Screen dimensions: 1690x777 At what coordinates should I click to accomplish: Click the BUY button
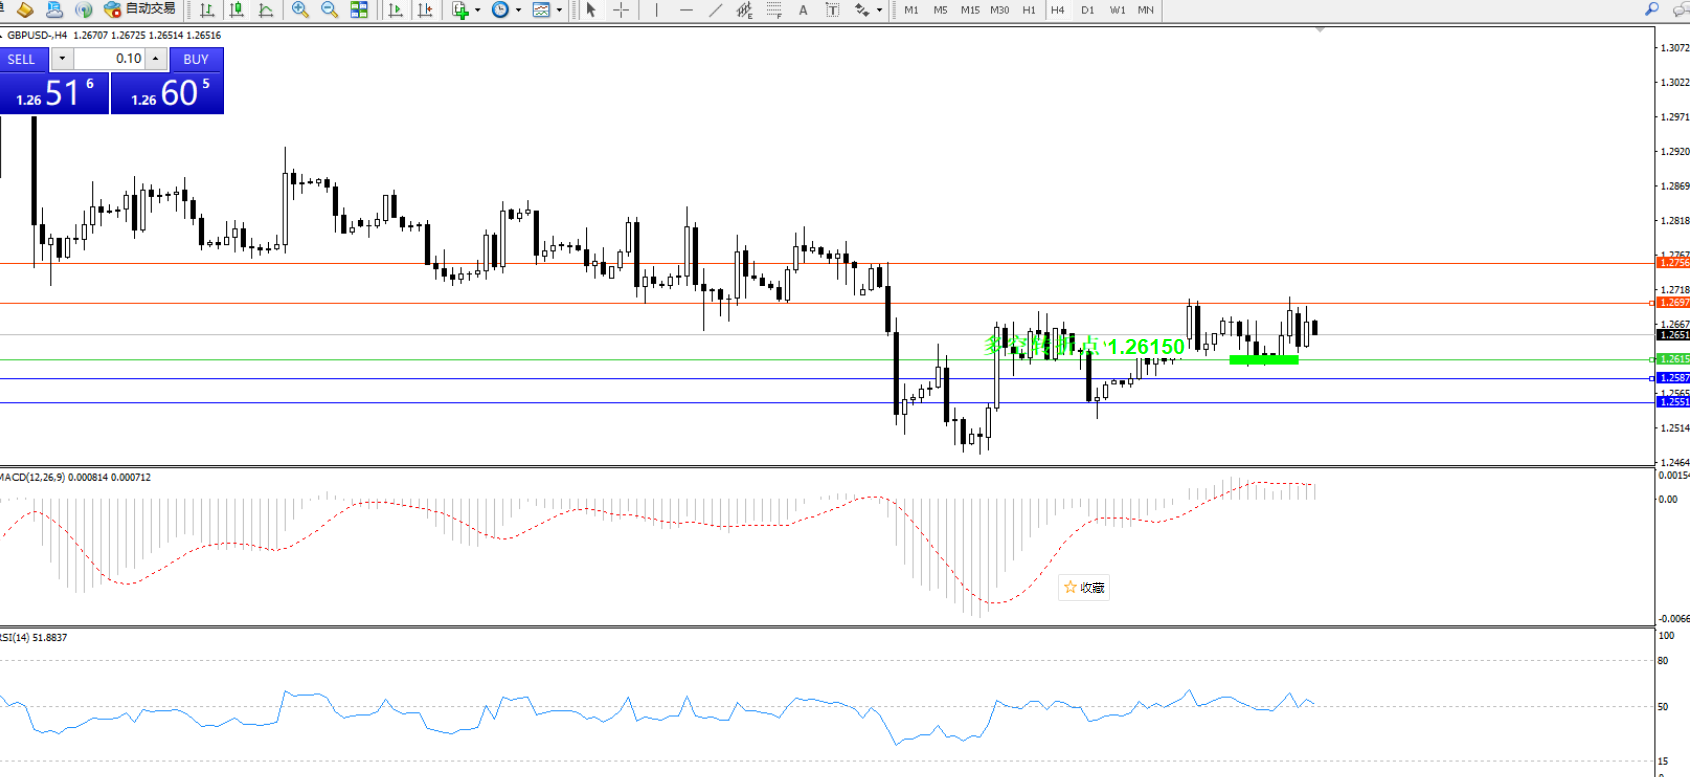pos(196,59)
